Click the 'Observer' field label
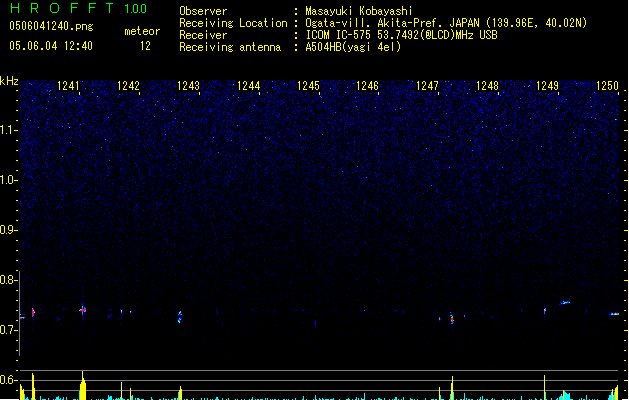Image resolution: width=629 pixels, height=400 pixels. coord(203,11)
